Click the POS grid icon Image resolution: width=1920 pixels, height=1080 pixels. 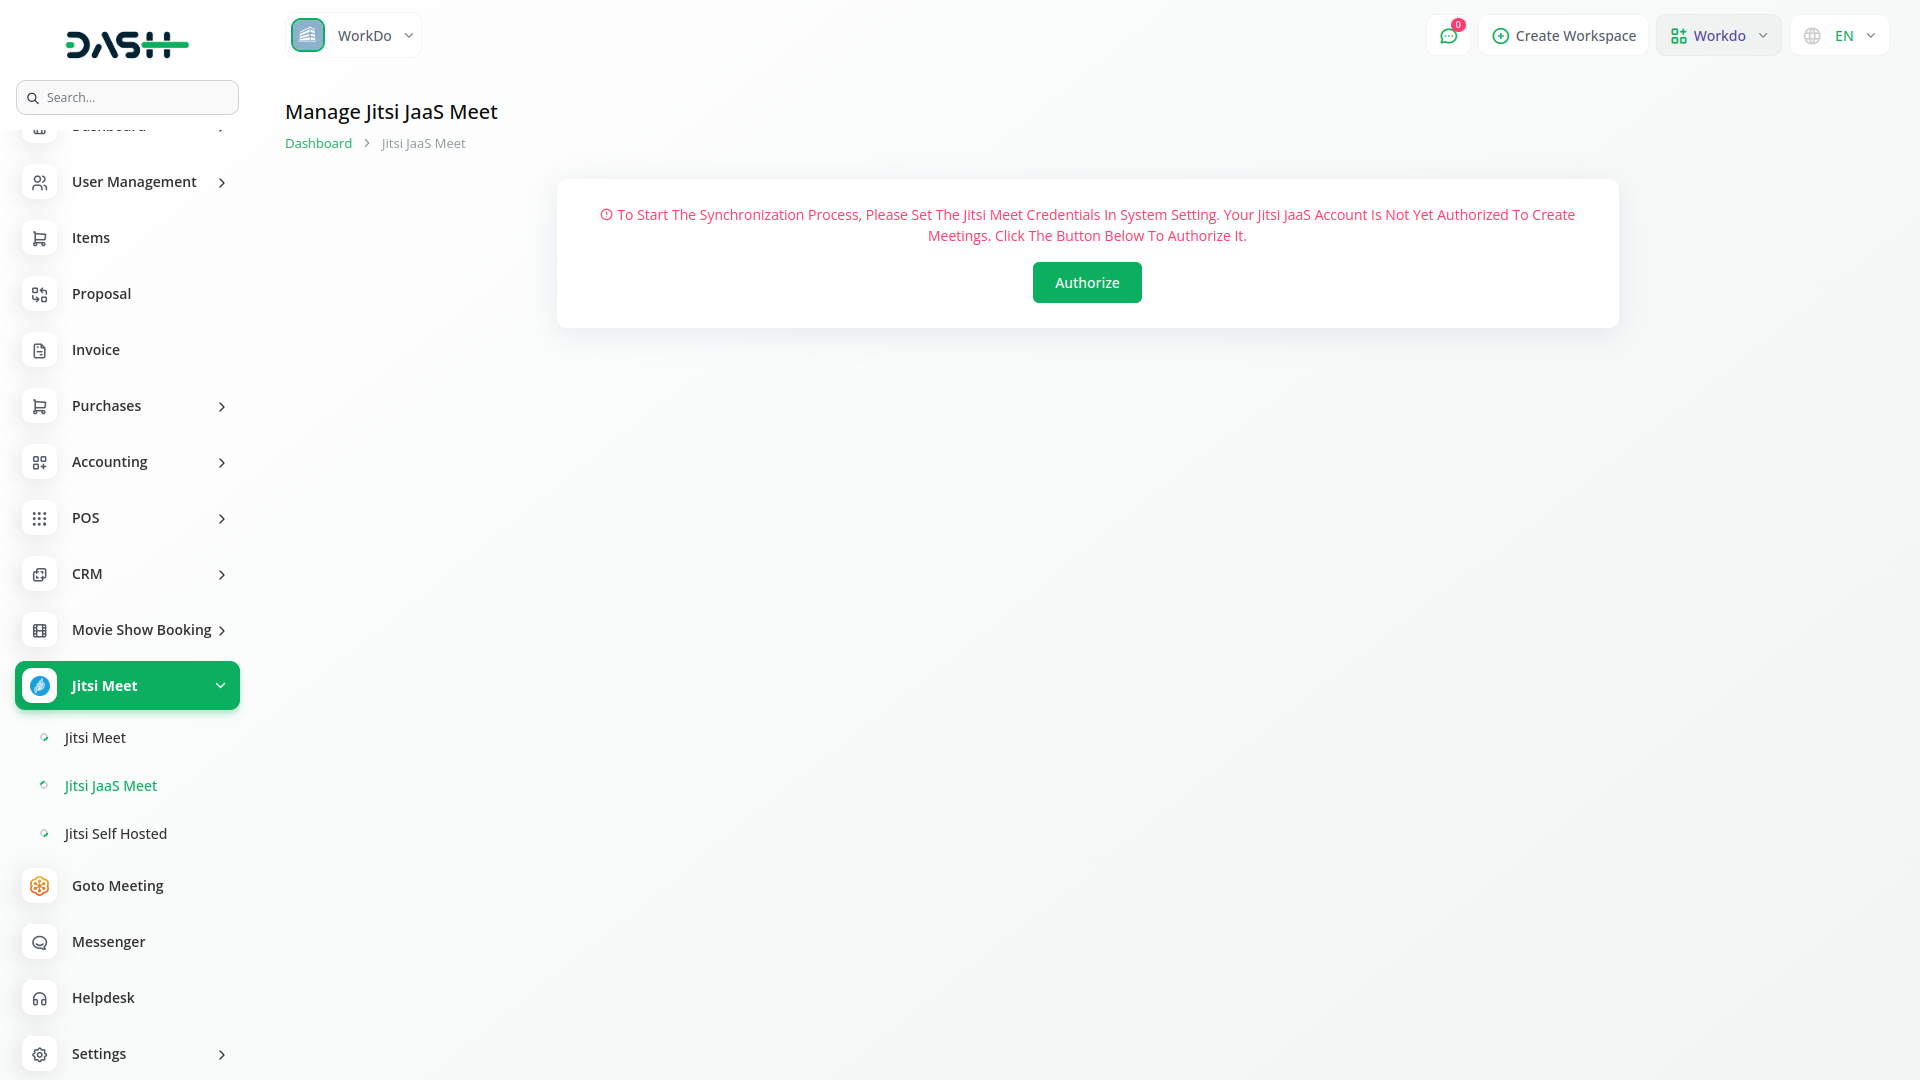coord(39,518)
